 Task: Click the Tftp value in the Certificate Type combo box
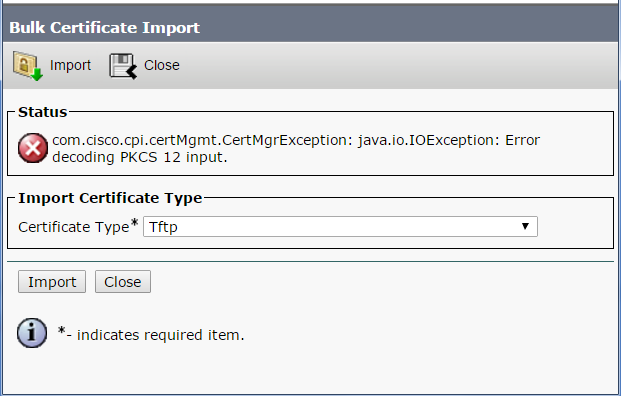tap(163, 227)
